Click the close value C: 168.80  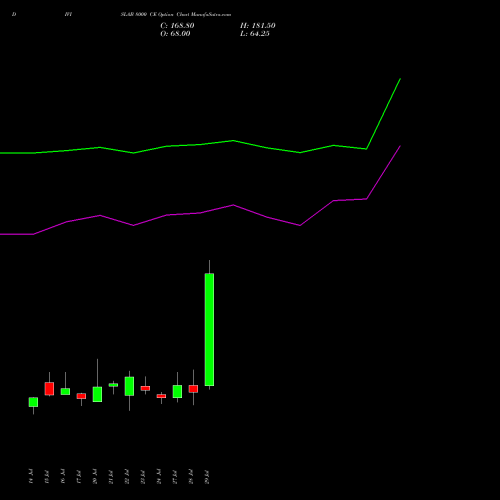177,26
